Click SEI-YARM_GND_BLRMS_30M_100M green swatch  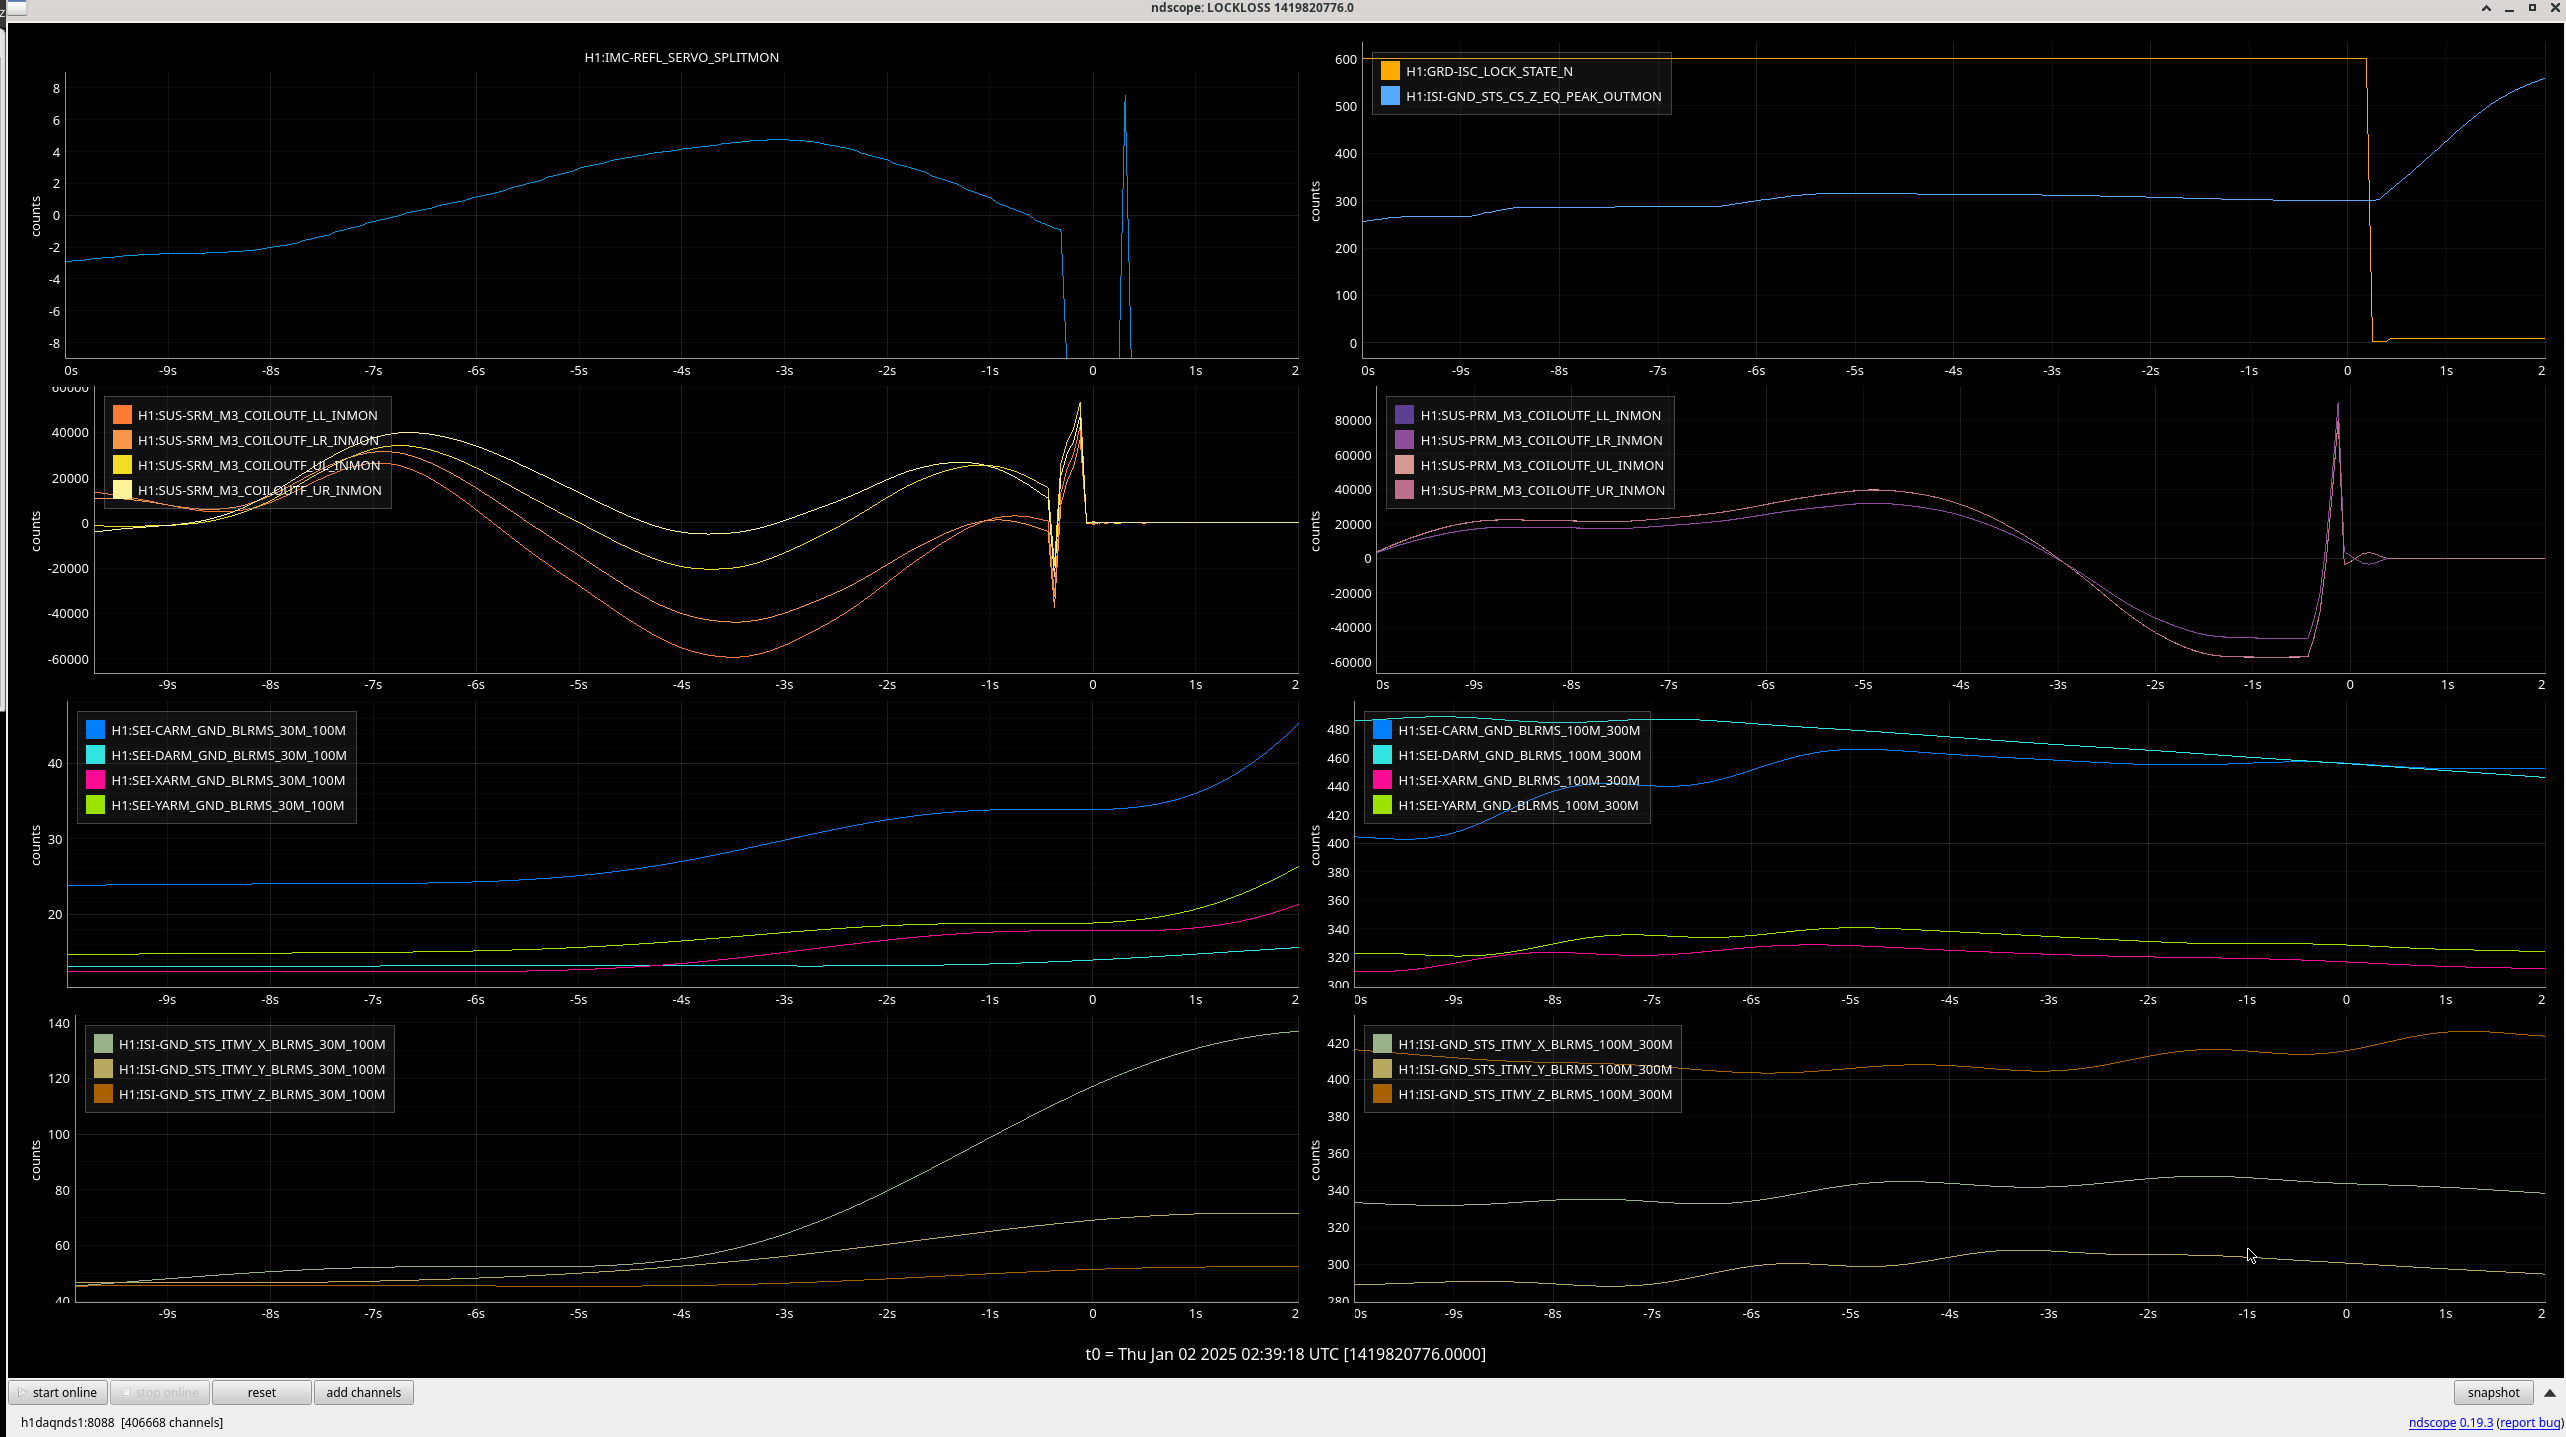tap(95, 805)
